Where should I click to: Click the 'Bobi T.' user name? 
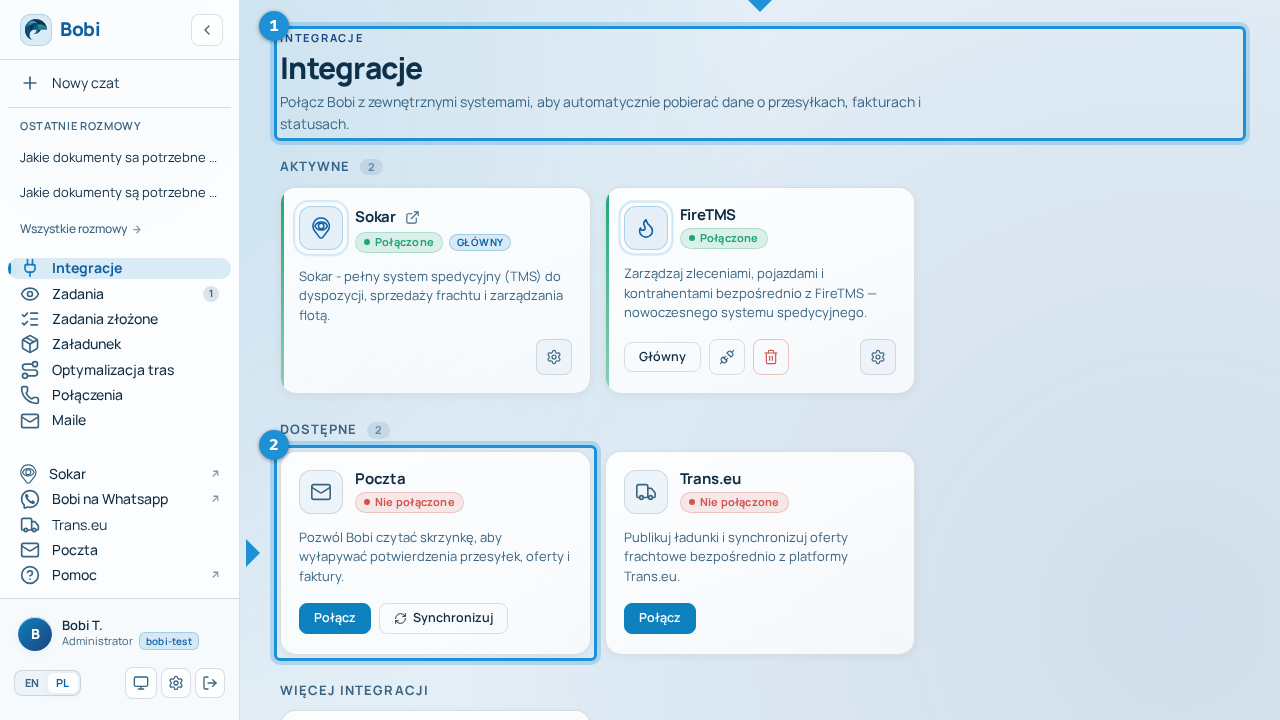click(x=82, y=625)
